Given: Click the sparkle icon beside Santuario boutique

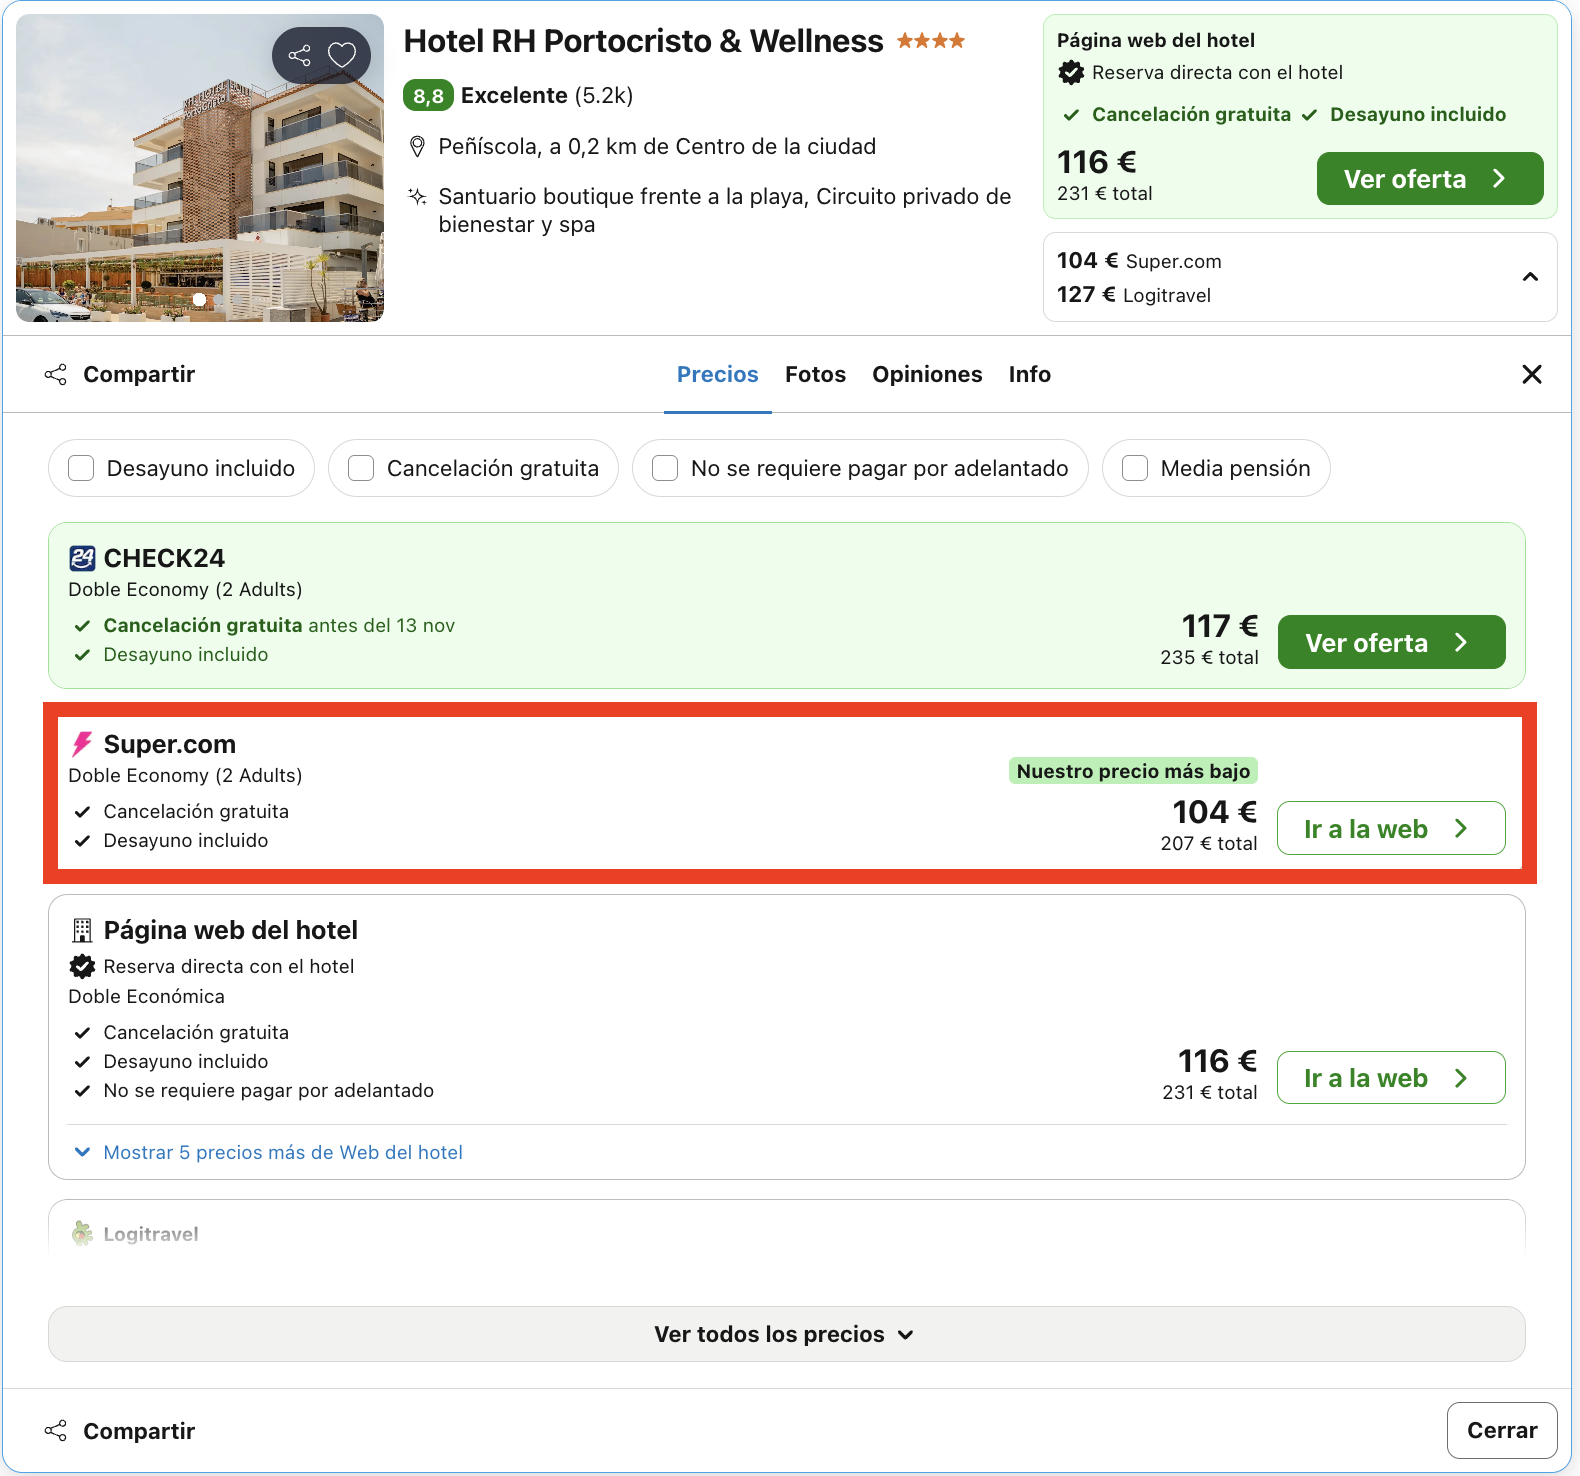Looking at the screenshot, I should click(x=418, y=196).
